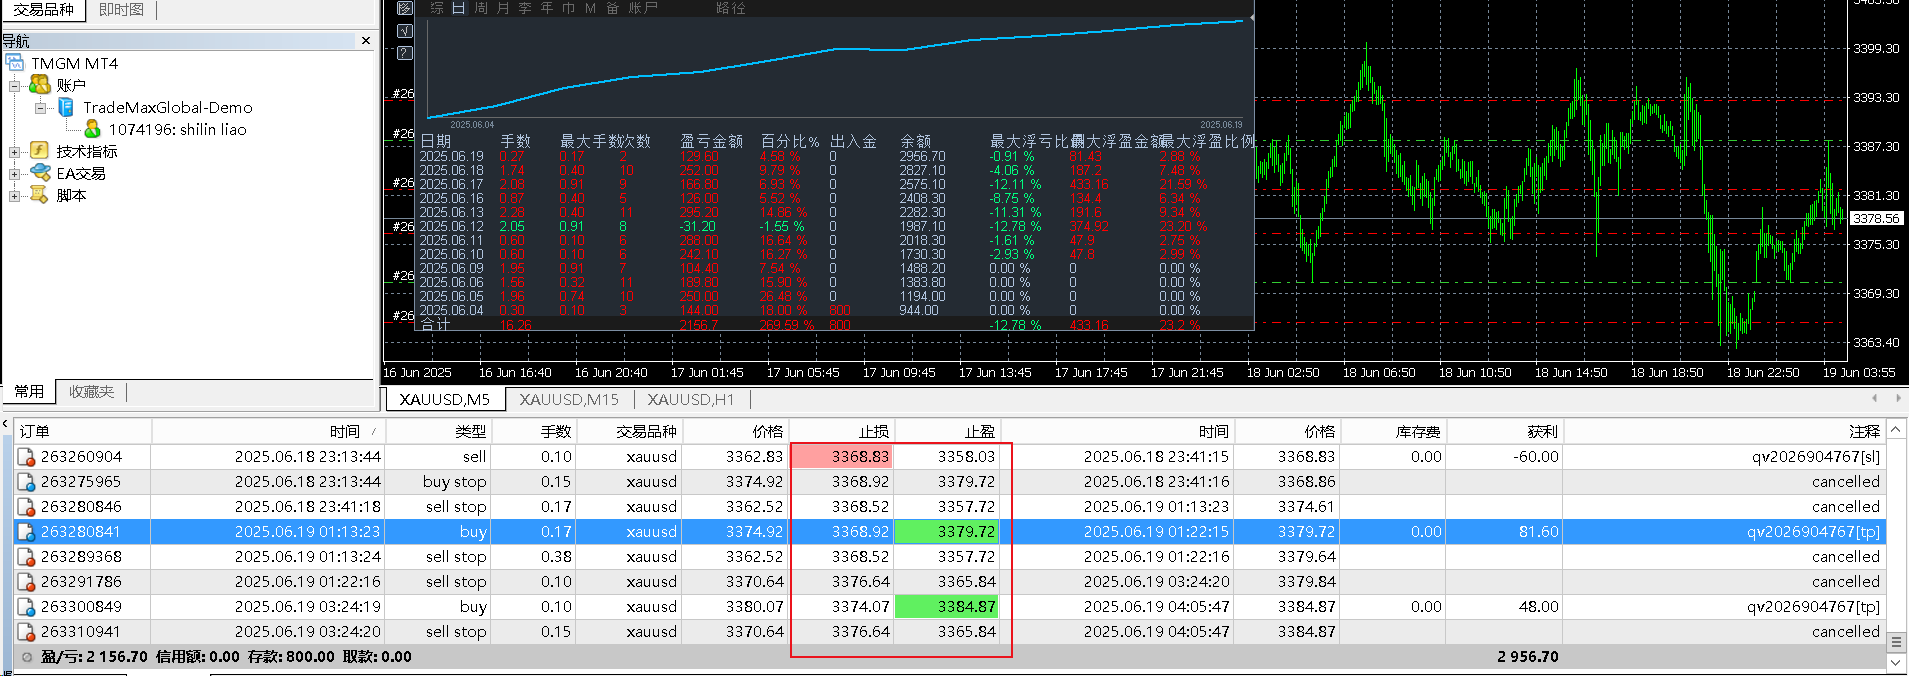This screenshot has height=676, width=1909.
Task: Click the 路径 label on the overlay
Action: click(731, 8)
